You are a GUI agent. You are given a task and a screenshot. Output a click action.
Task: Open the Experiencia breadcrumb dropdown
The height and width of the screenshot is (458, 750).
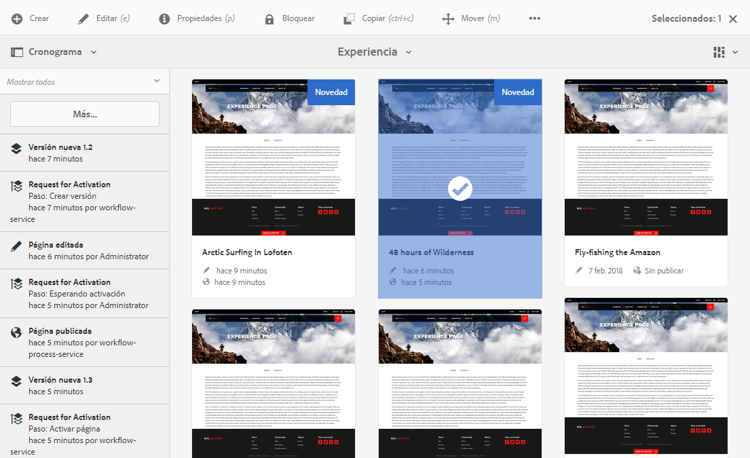click(x=408, y=52)
